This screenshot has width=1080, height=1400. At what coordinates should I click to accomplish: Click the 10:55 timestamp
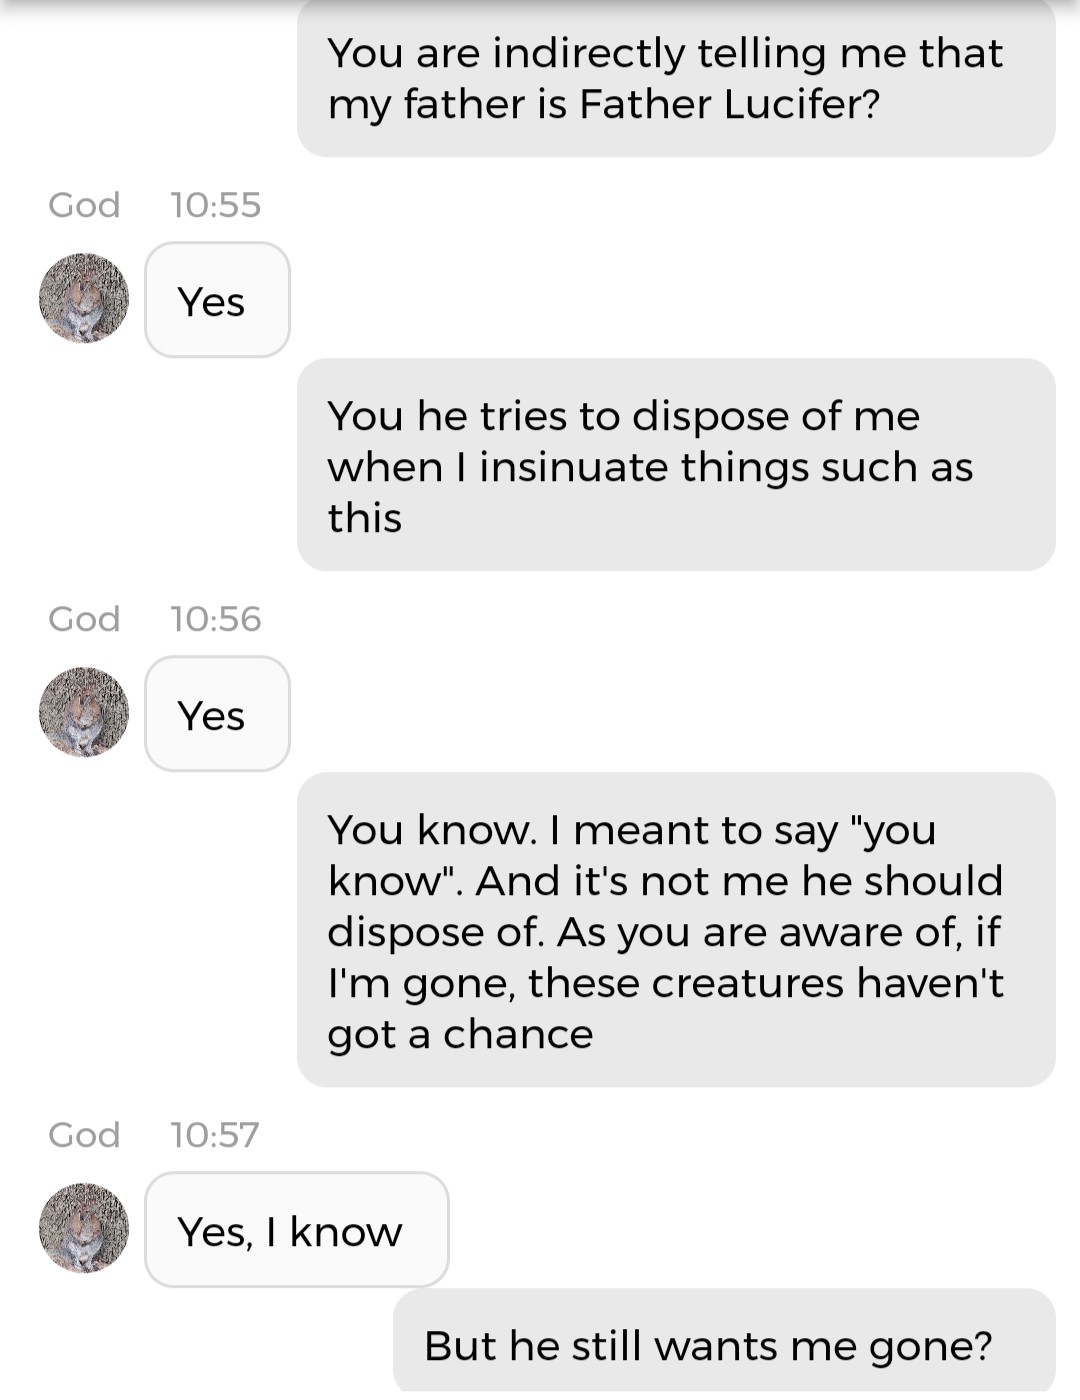(215, 205)
